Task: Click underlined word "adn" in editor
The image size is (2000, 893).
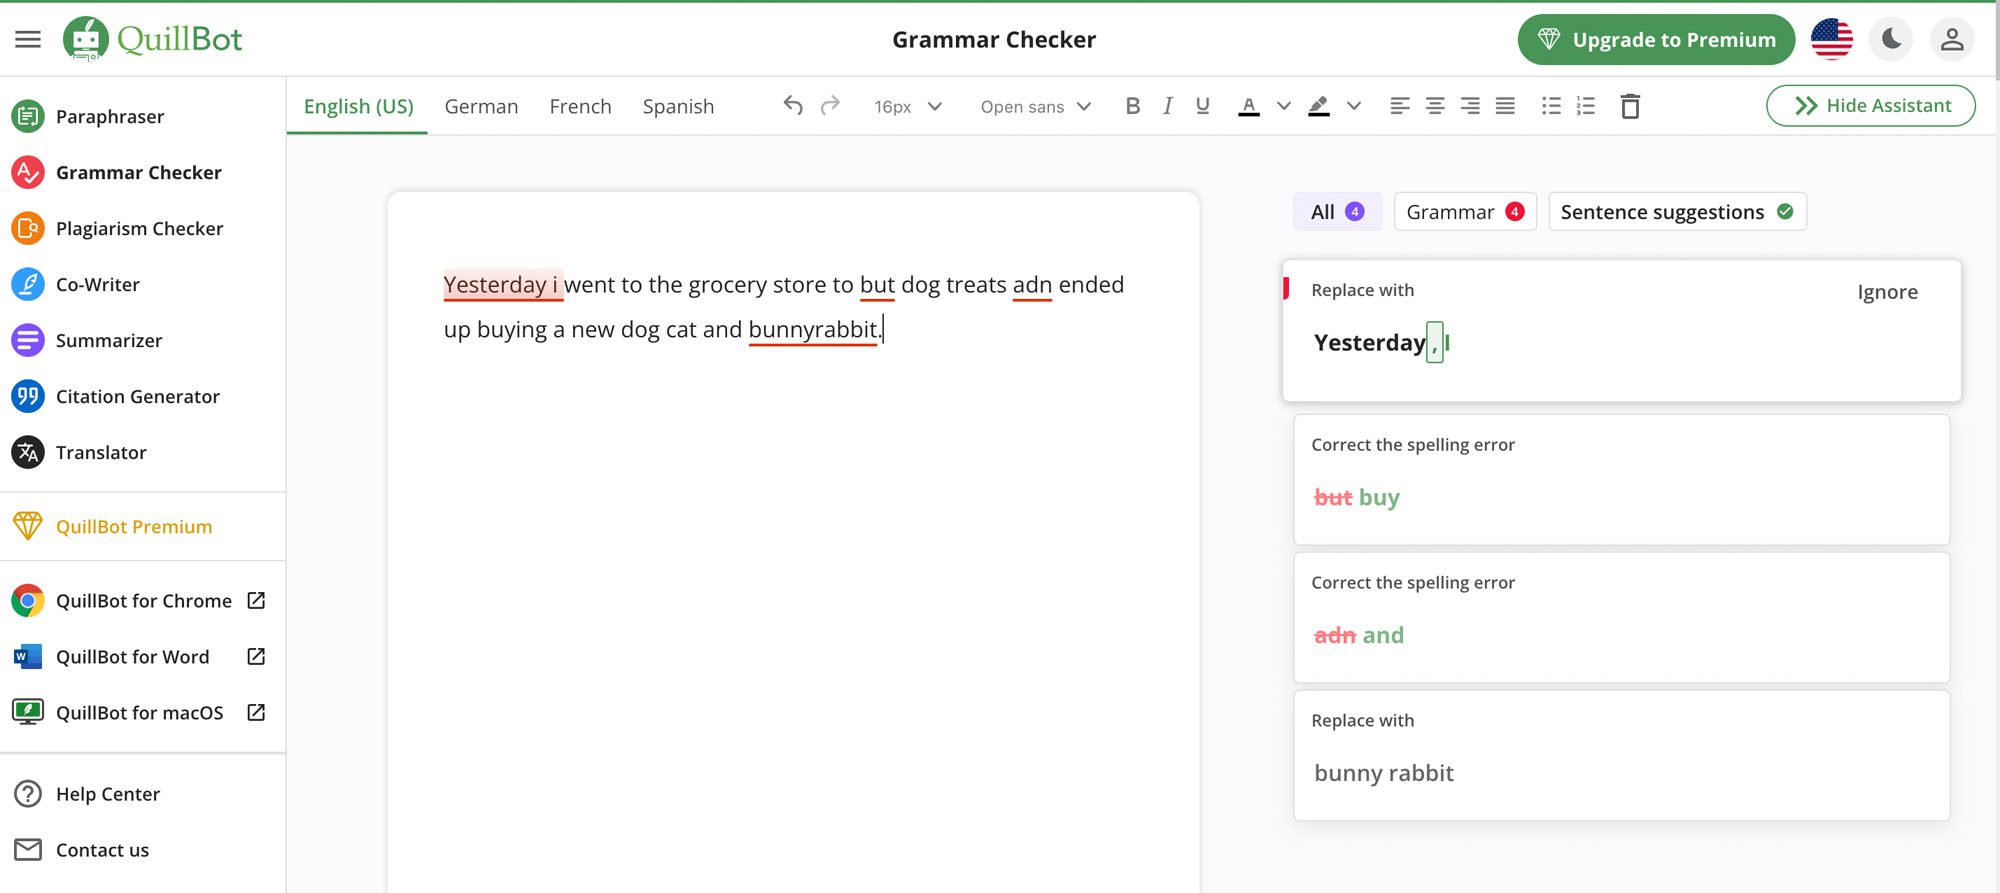Action: point(1032,284)
